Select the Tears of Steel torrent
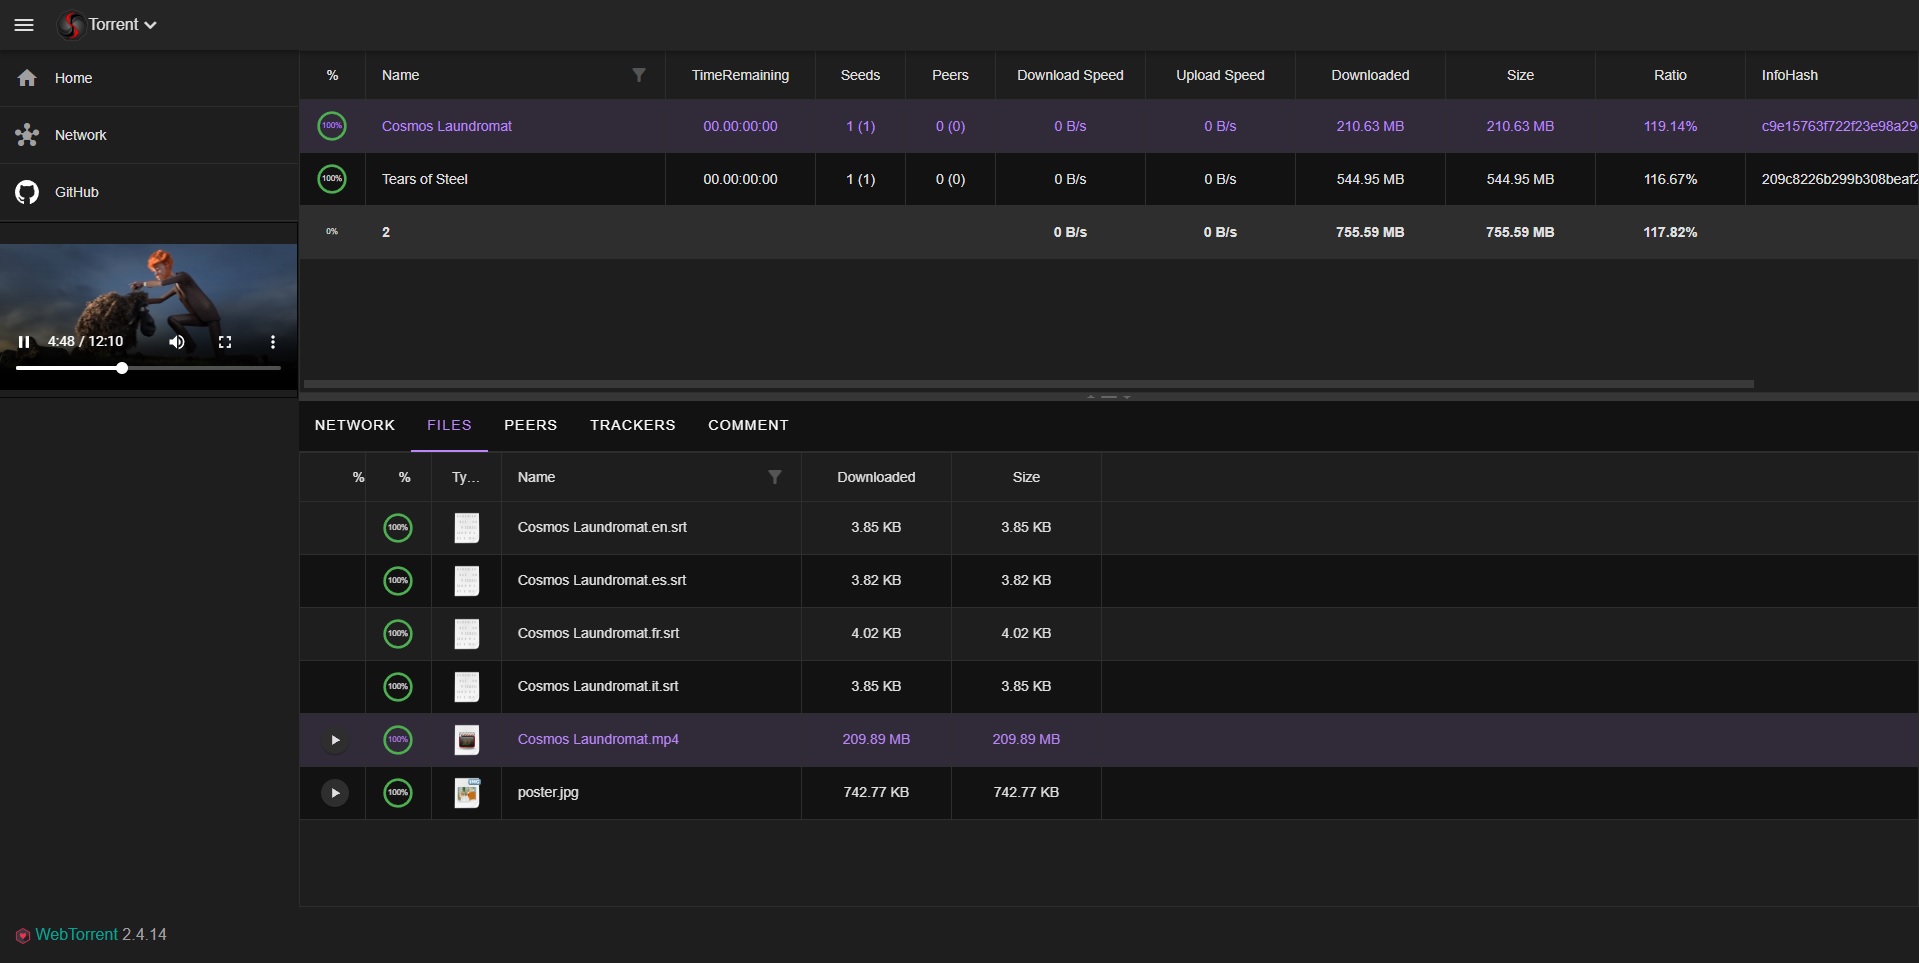The height and width of the screenshot is (963, 1919). click(x=1109, y=179)
